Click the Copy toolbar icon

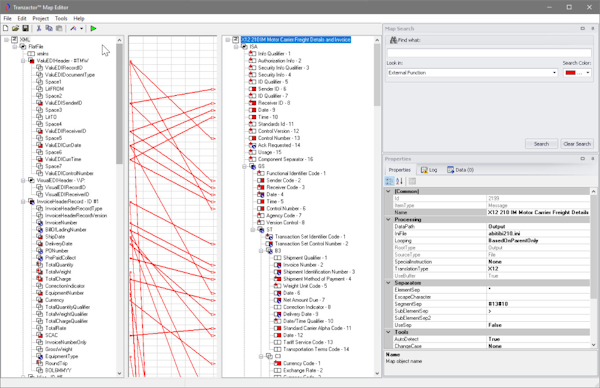pyautogui.click(x=49, y=28)
